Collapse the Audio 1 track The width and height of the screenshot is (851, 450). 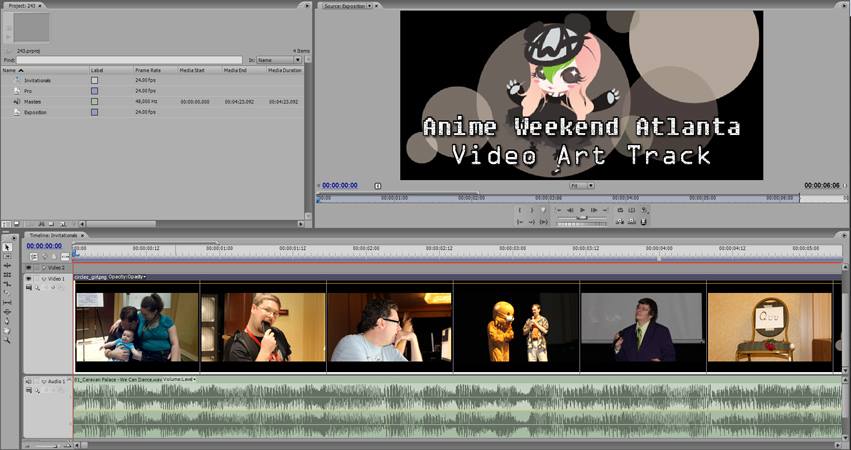(43, 381)
